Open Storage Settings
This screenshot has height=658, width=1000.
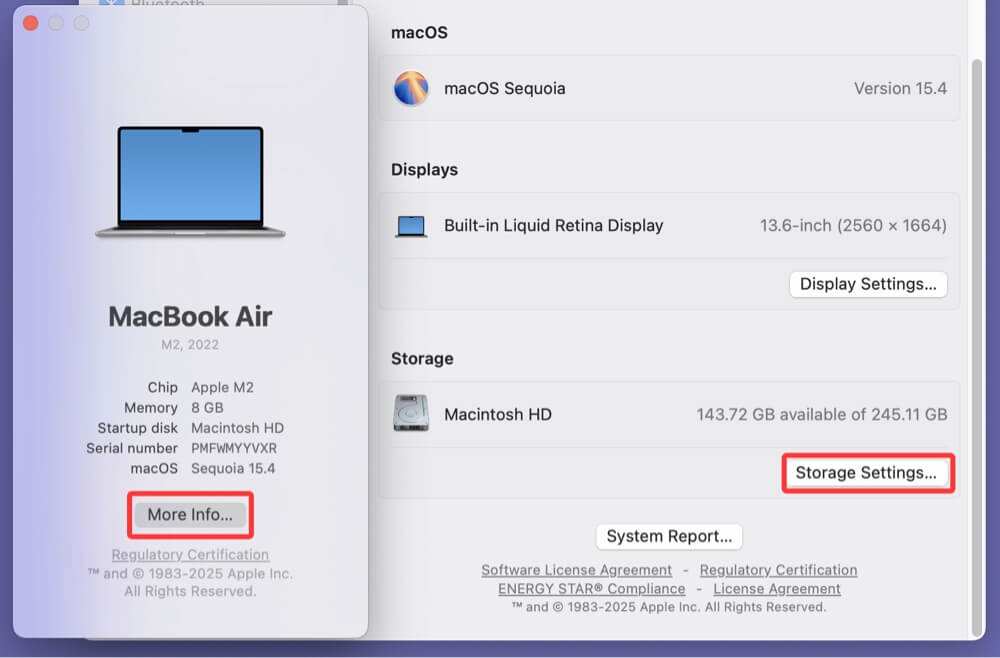pyautogui.click(x=866, y=473)
